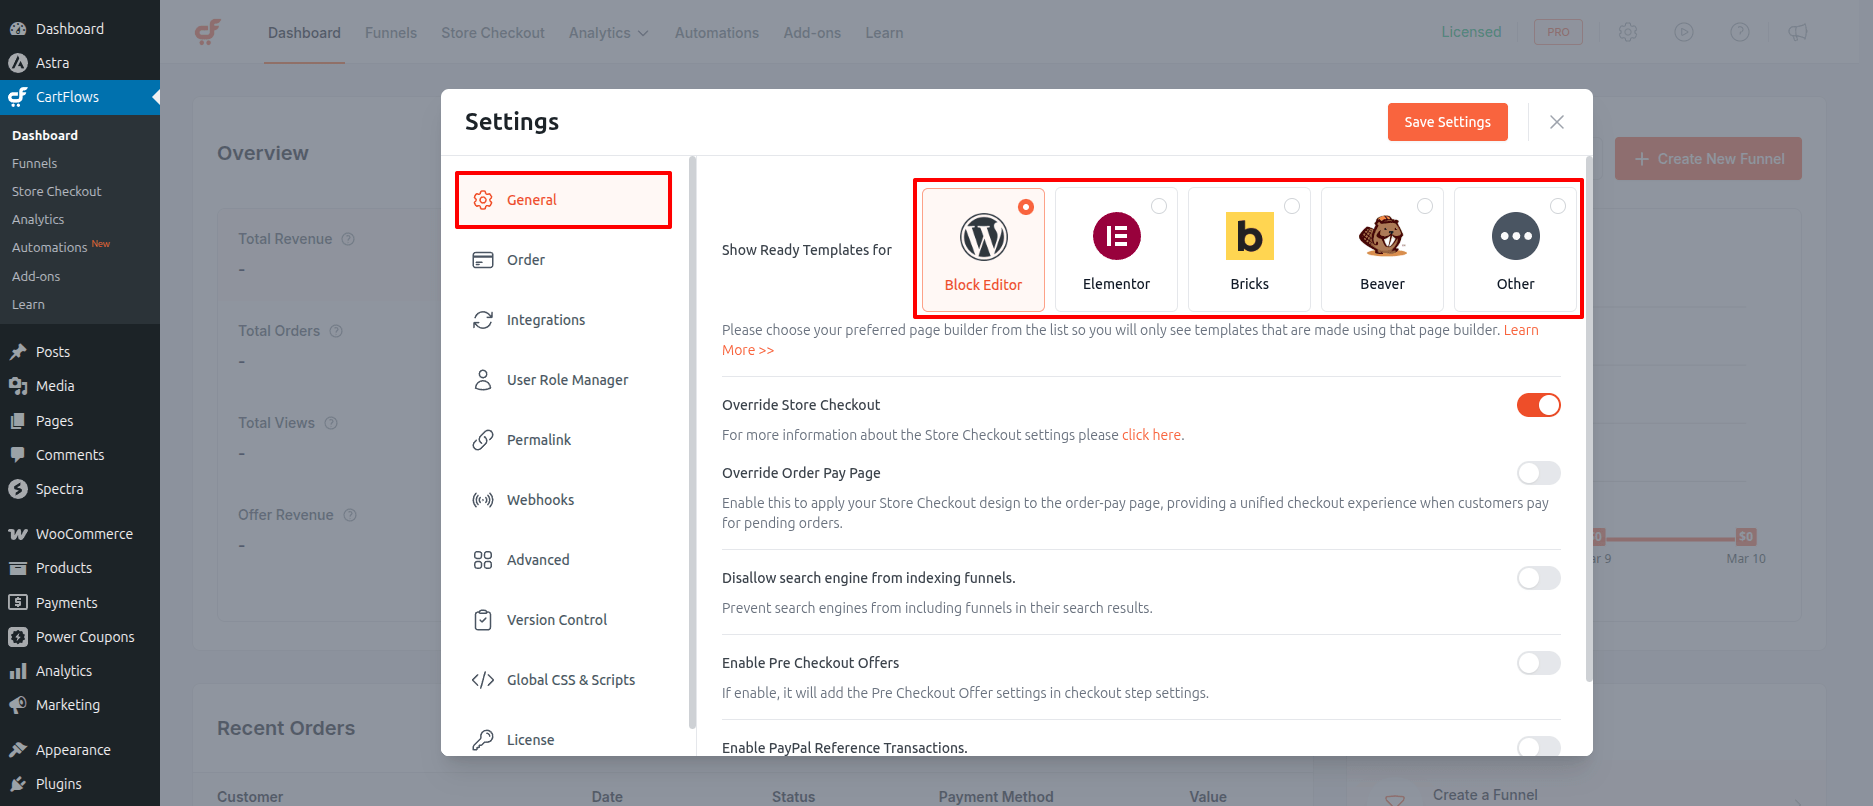The height and width of the screenshot is (806, 1873).
Task: Open the Learn top navigation tab
Action: tap(884, 33)
